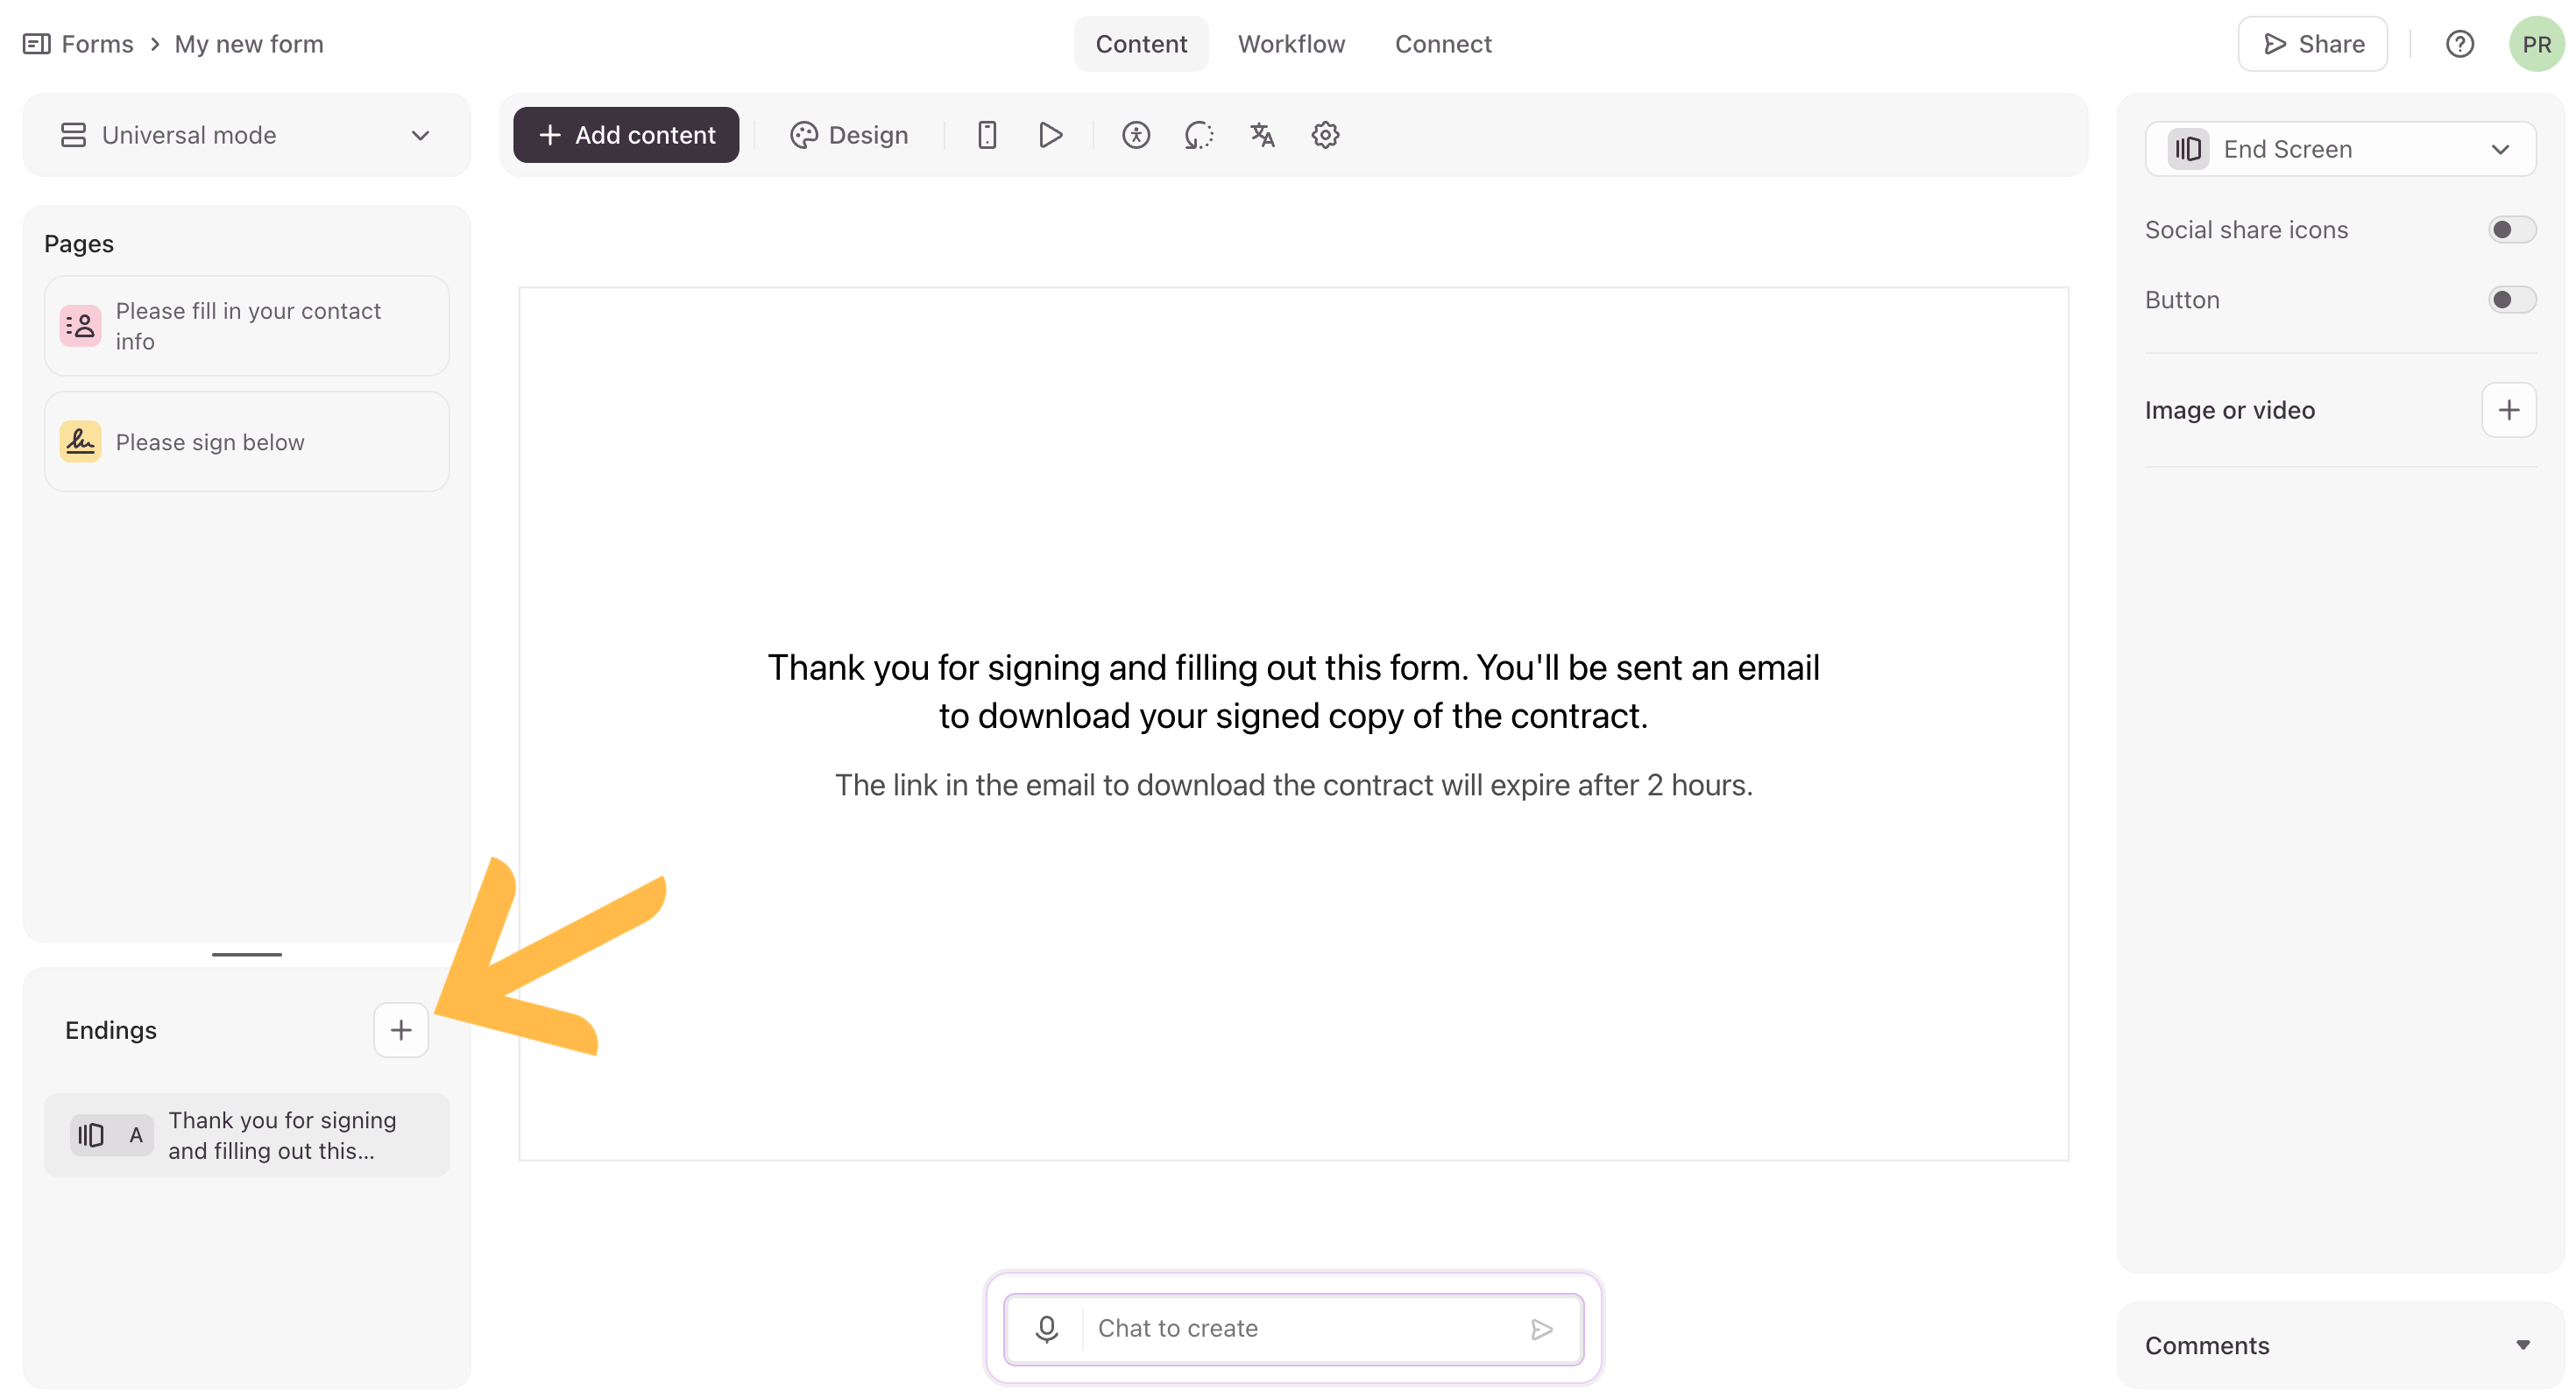
Task: Enable Social share icons toggle
Action: [2511, 230]
